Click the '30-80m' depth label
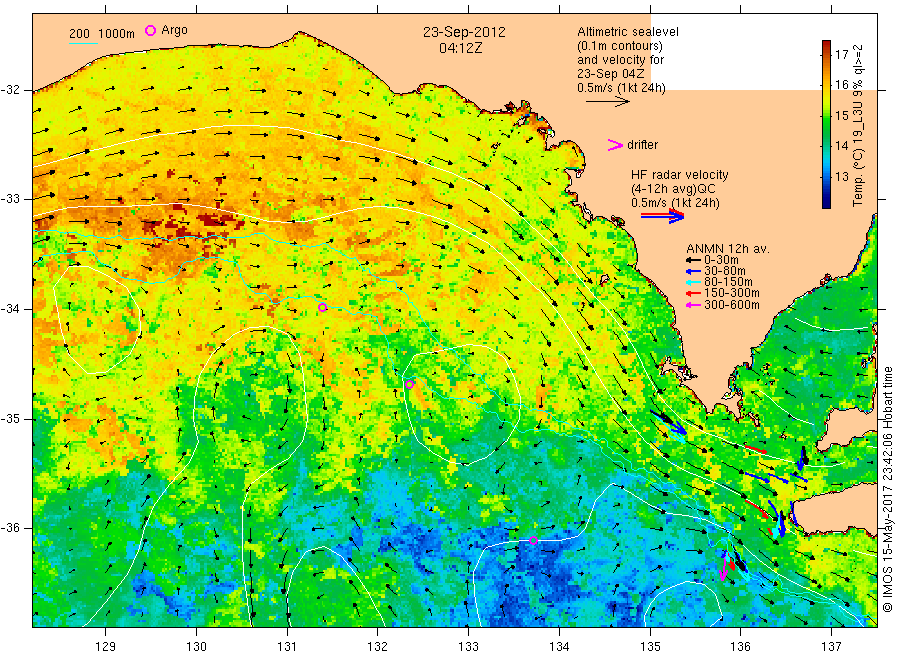 pos(724,271)
